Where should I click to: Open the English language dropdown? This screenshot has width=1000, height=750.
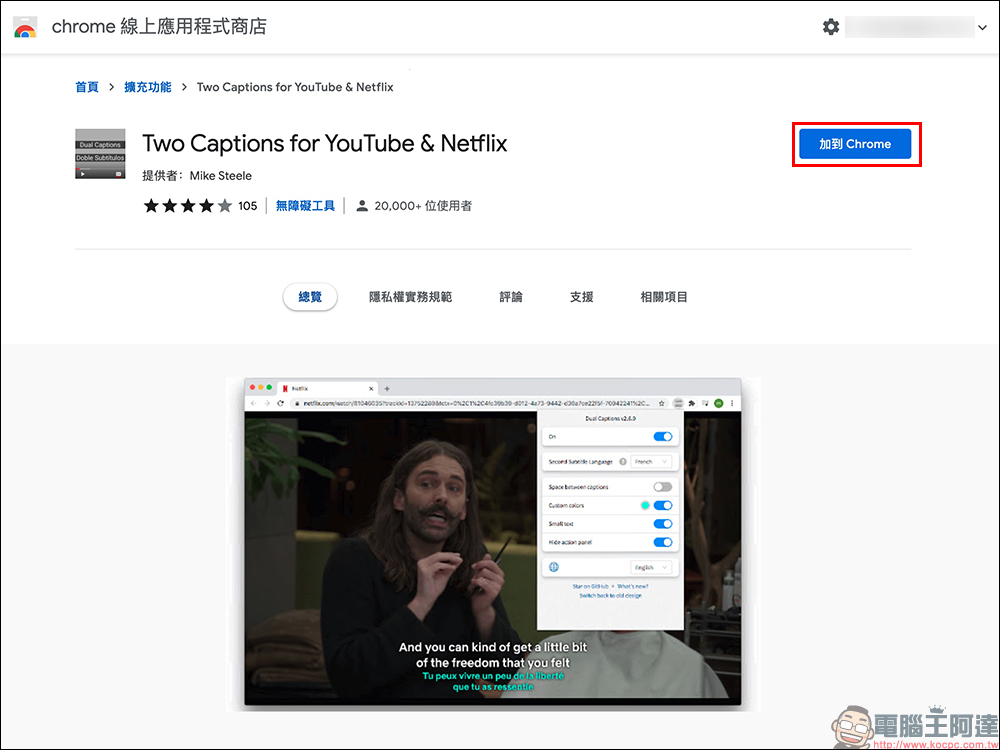[651, 567]
